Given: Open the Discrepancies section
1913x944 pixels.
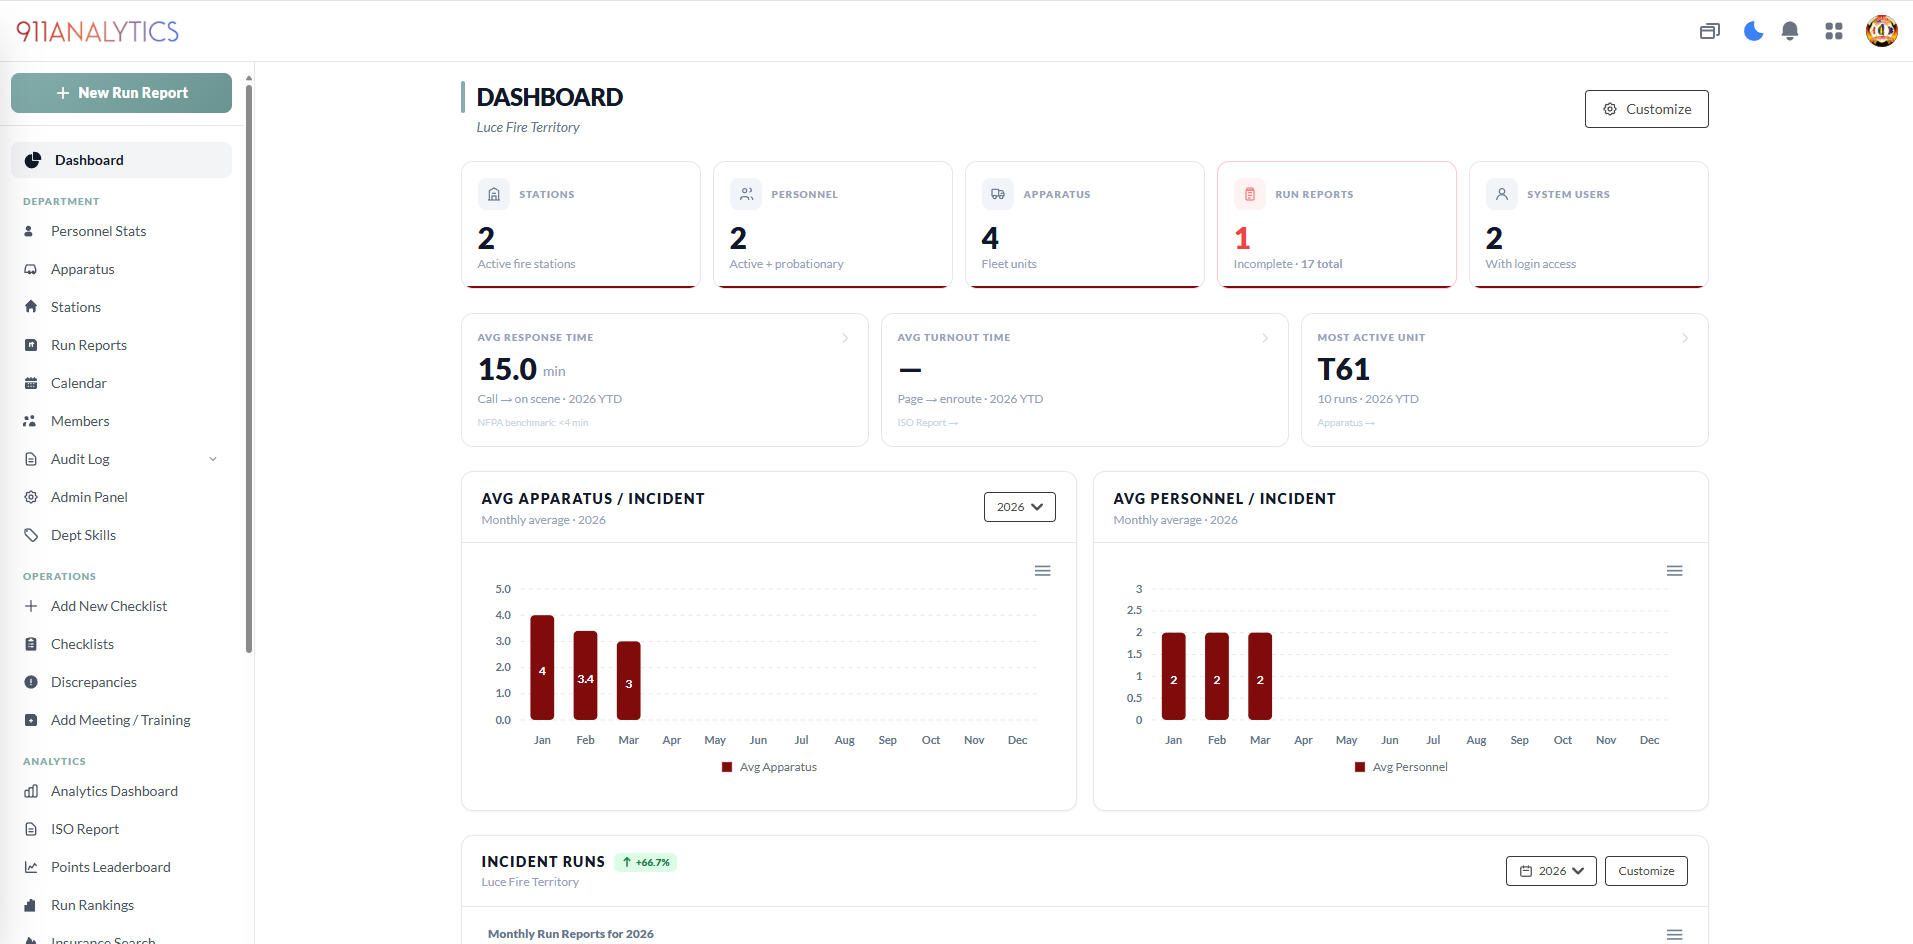Looking at the screenshot, I should (x=93, y=682).
